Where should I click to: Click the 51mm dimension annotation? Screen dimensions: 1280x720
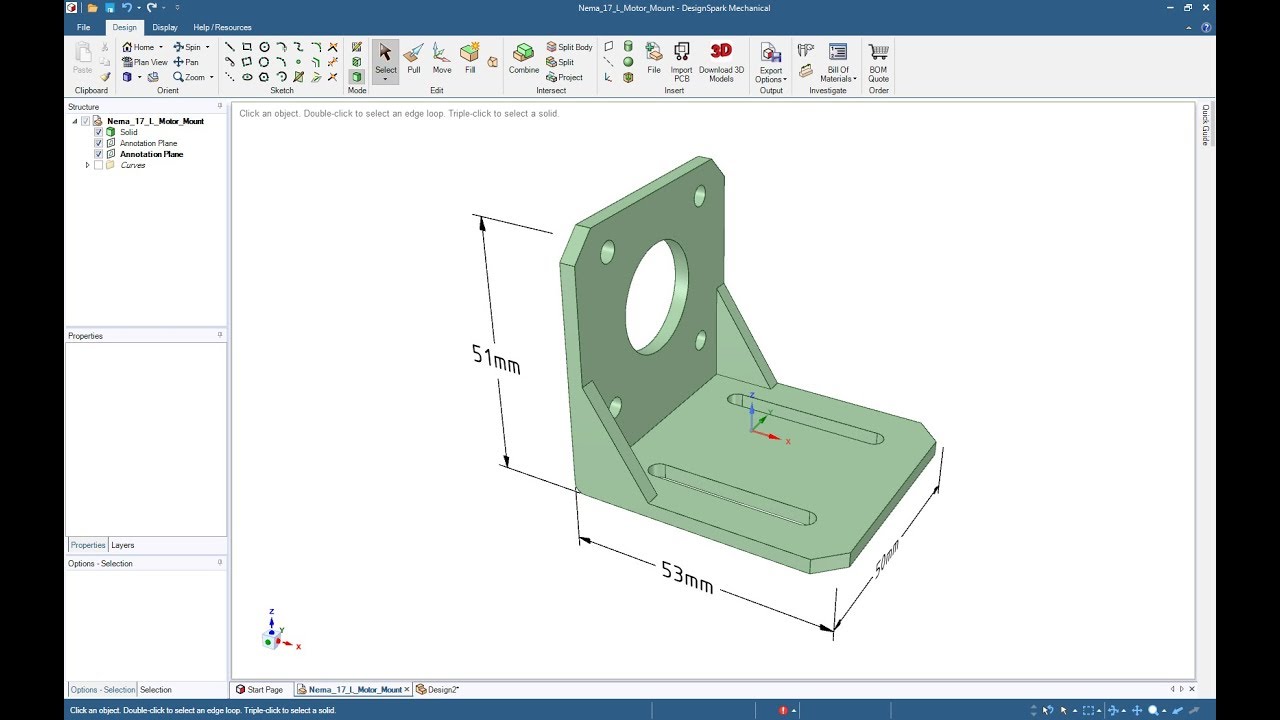pyautogui.click(x=496, y=358)
